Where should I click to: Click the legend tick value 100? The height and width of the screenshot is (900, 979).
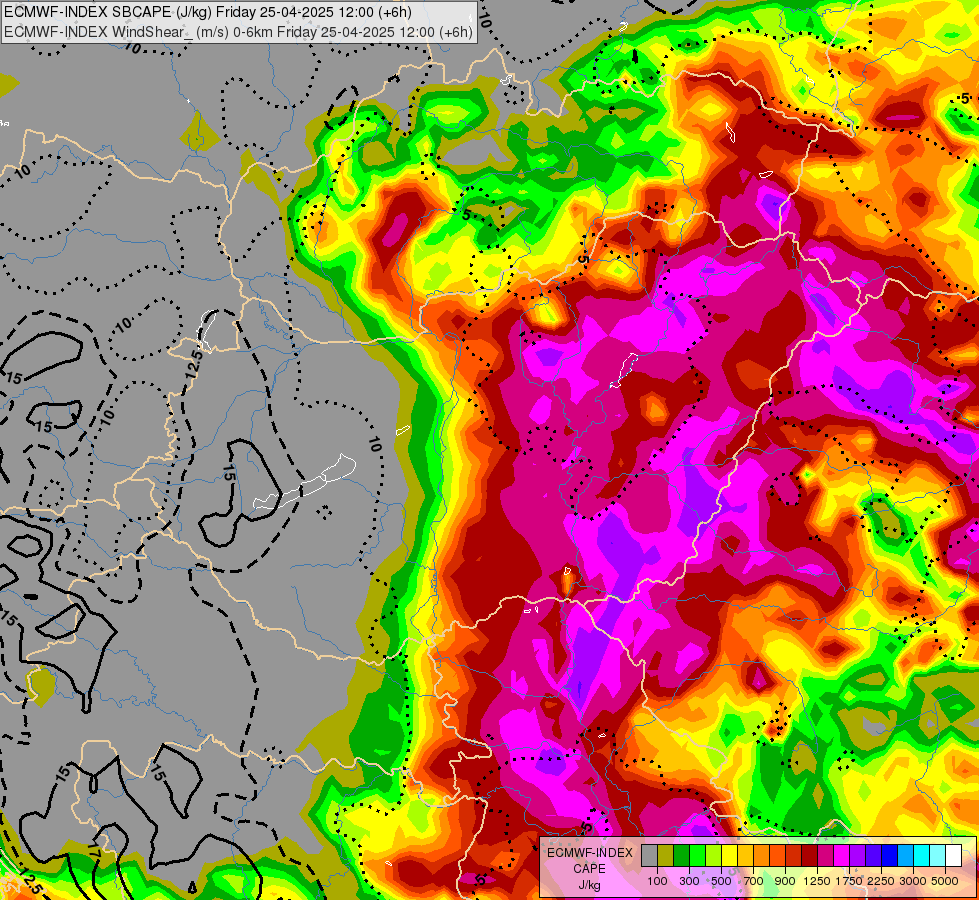pos(657,881)
